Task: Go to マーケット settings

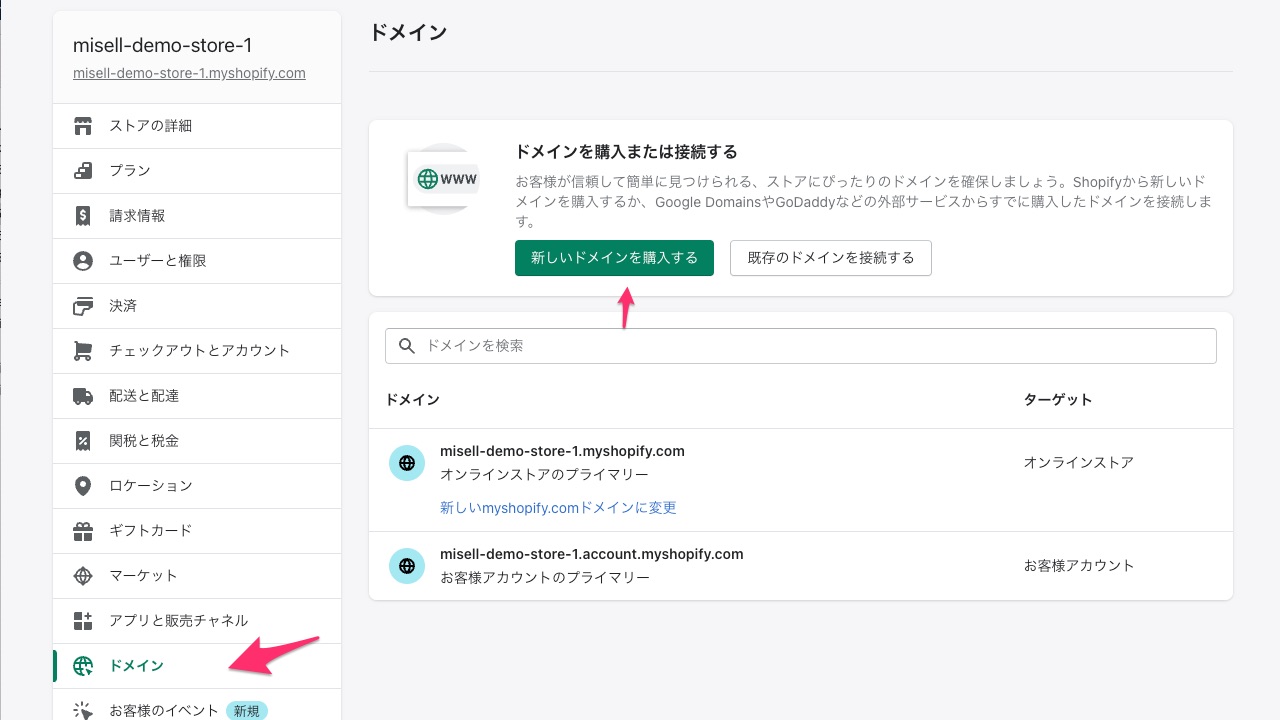Action: pyautogui.click(x=197, y=576)
